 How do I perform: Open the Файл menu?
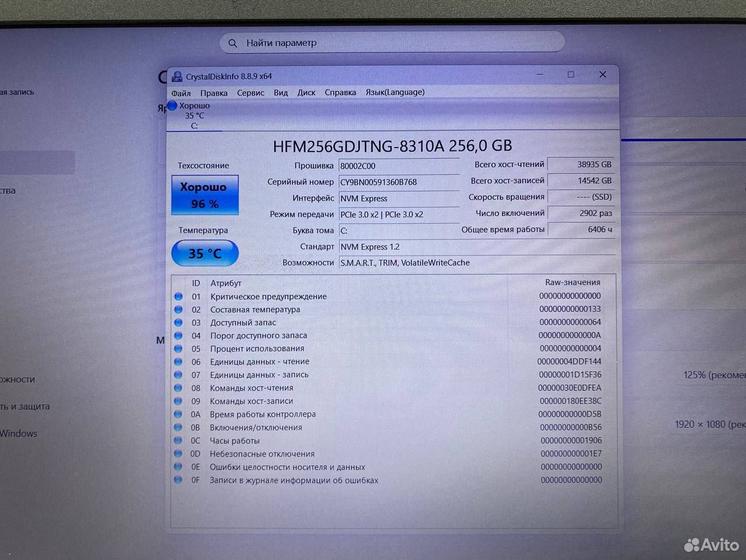pyautogui.click(x=181, y=92)
